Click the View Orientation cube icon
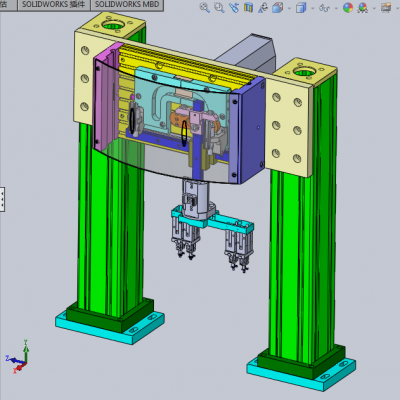The width and height of the screenshot is (400, 400). [x=278, y=7]
